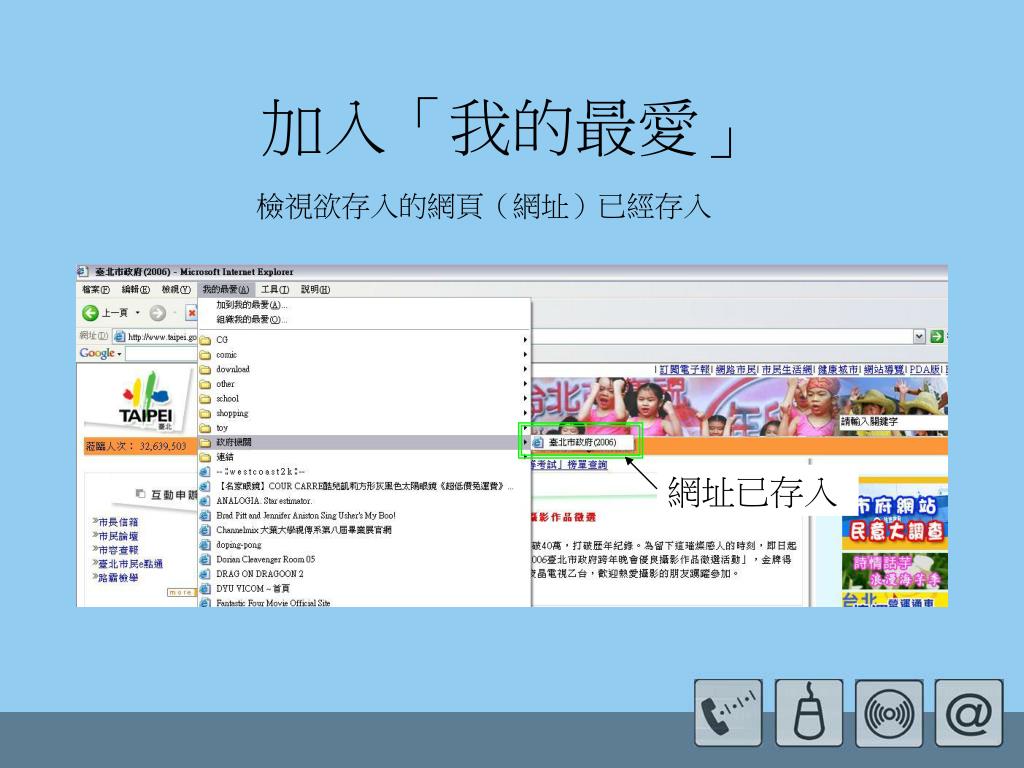Click the orange more button
Viewport: 1024px width, 768px height.
click(x=181, y=592)
